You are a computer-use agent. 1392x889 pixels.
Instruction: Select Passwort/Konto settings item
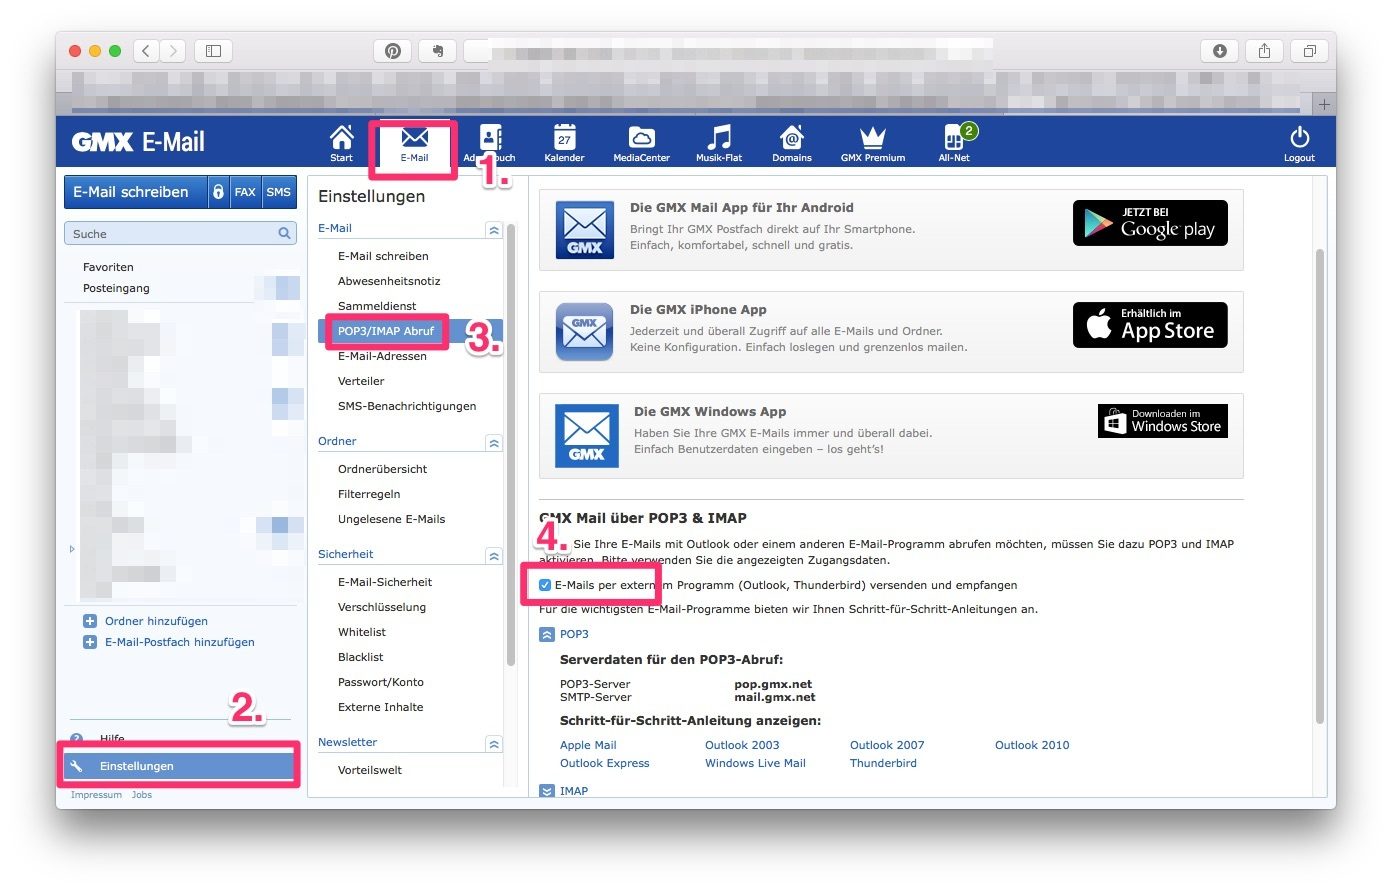381,682
